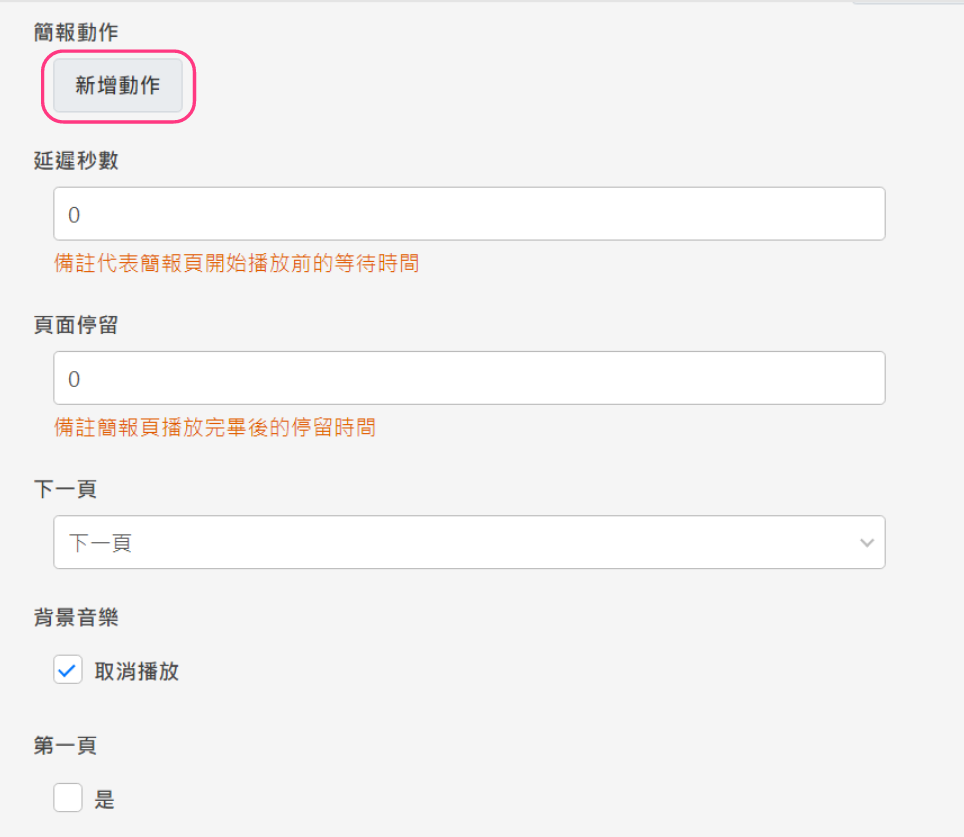Uncheck the 取消播放 checkbox
This screenshot has width=964, height=837.
[x=68, y=670]
